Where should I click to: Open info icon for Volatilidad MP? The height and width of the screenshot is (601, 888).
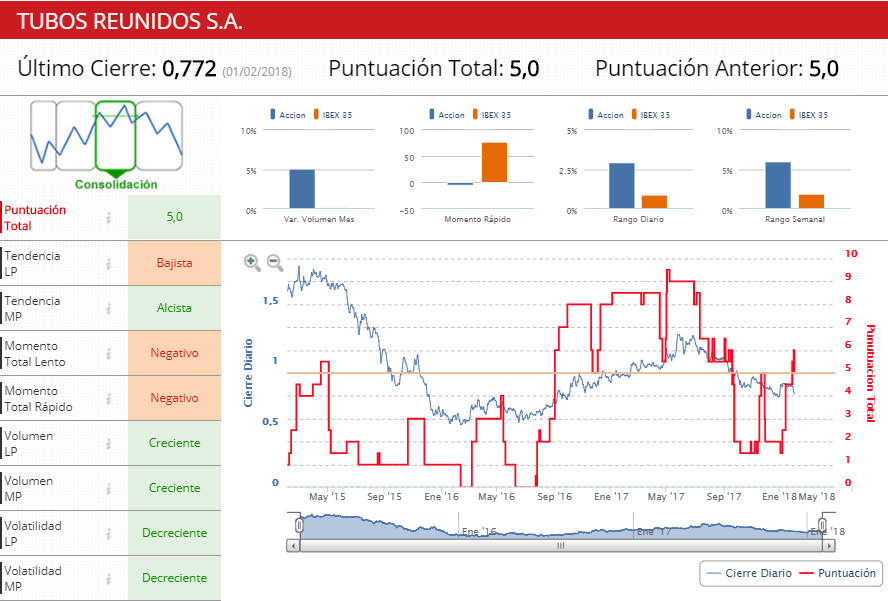coord(108,578)
